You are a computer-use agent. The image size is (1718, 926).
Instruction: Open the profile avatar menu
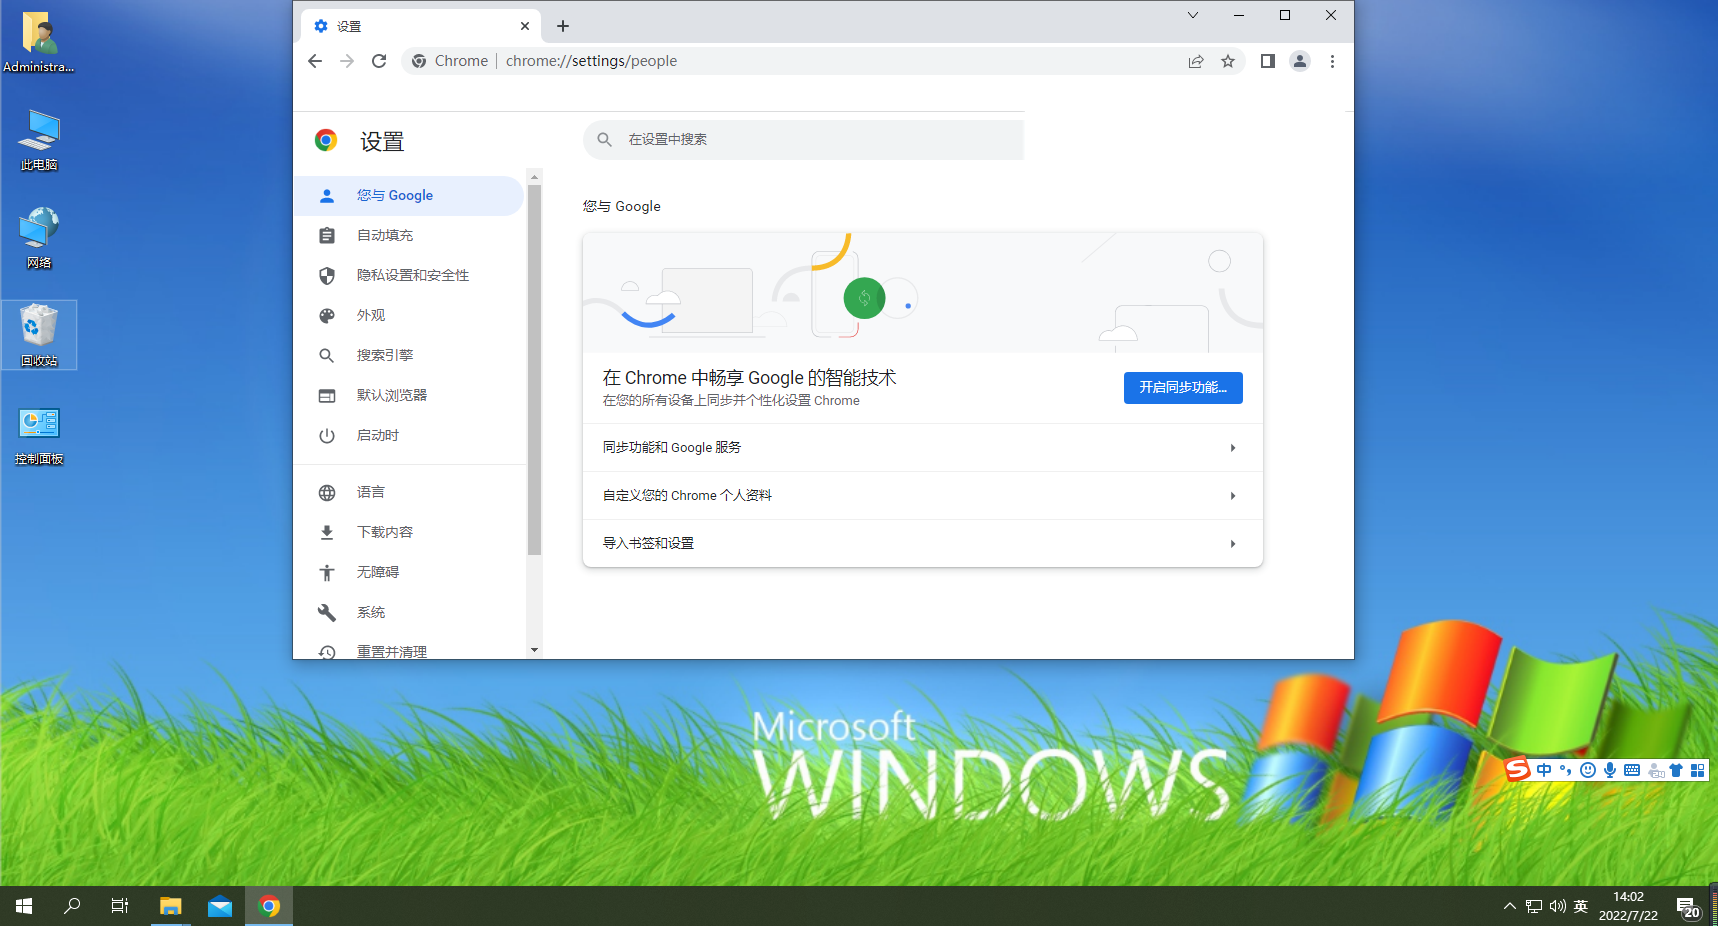pos(1300,61)
